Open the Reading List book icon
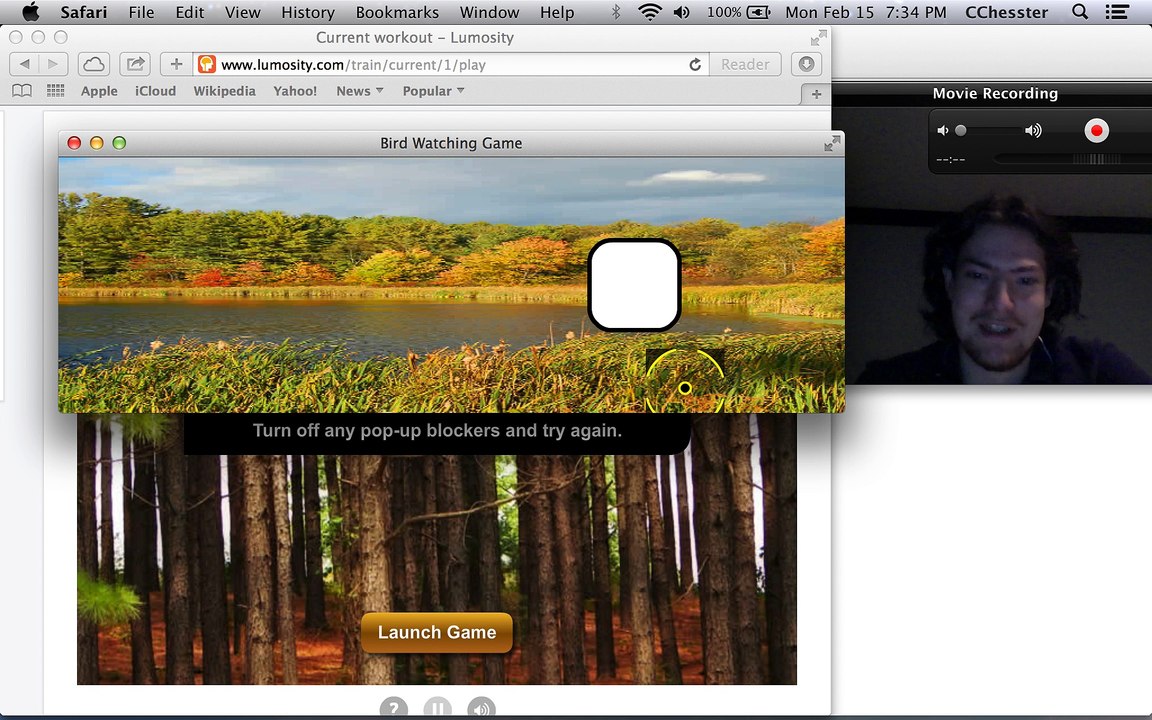 tap(22, 90)
